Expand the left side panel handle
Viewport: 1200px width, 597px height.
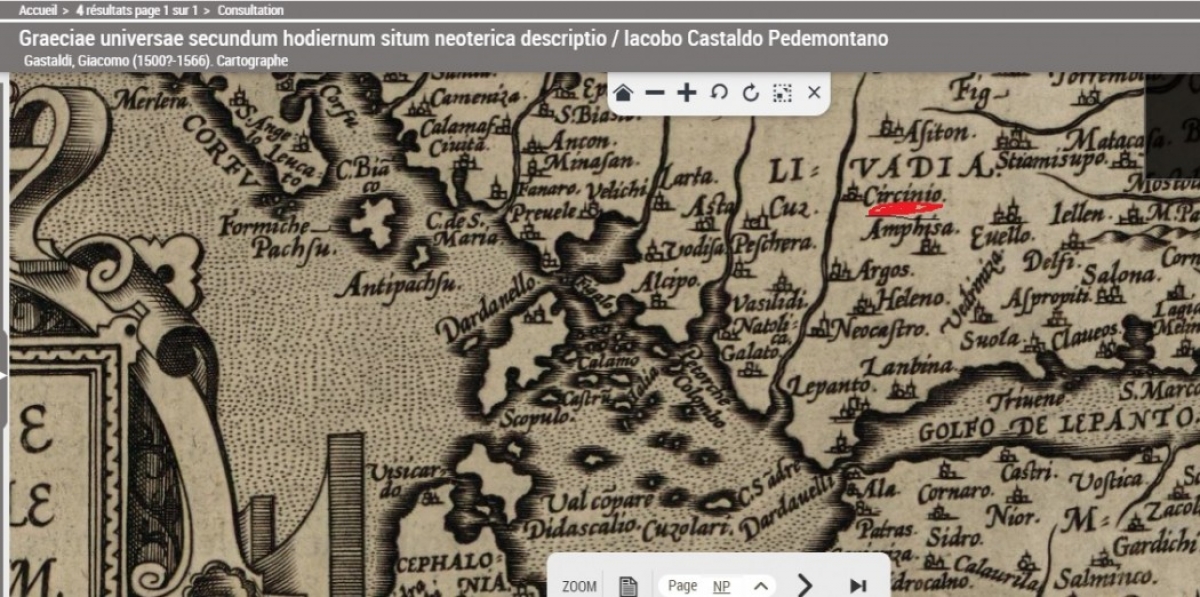click(x=4, y=375)
